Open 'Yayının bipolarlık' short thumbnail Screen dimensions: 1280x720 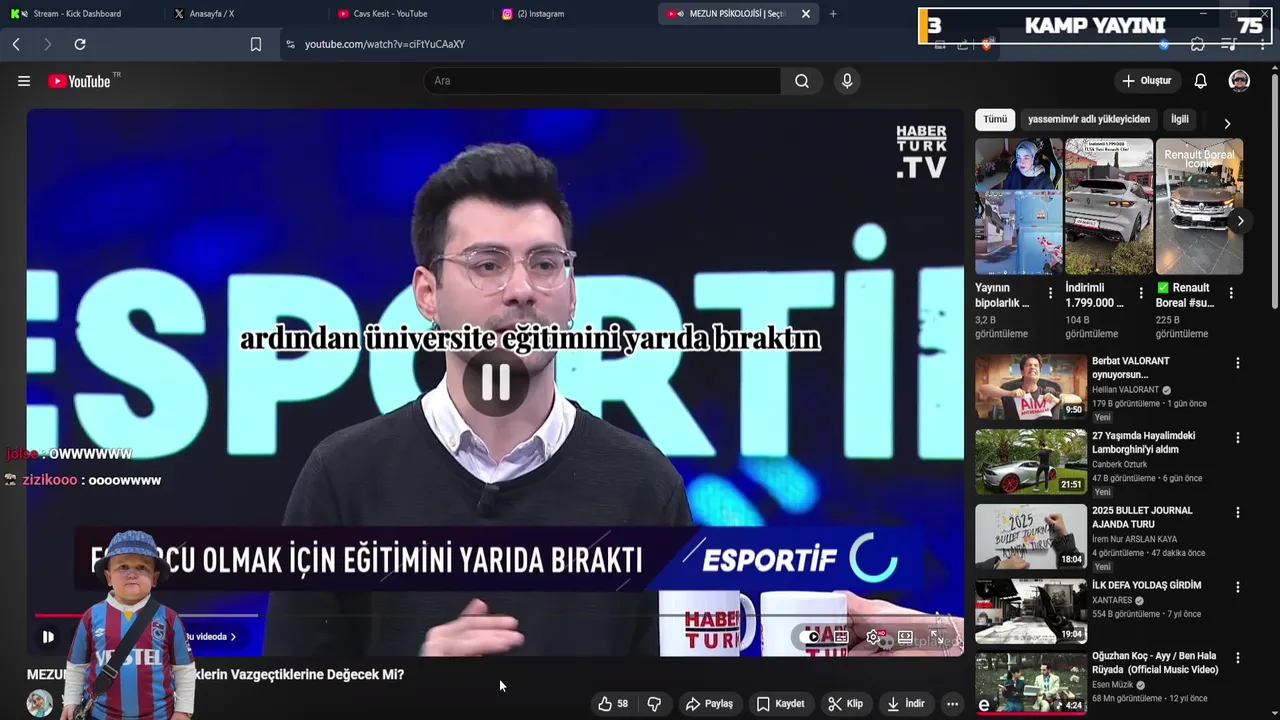click(1019, 206)
